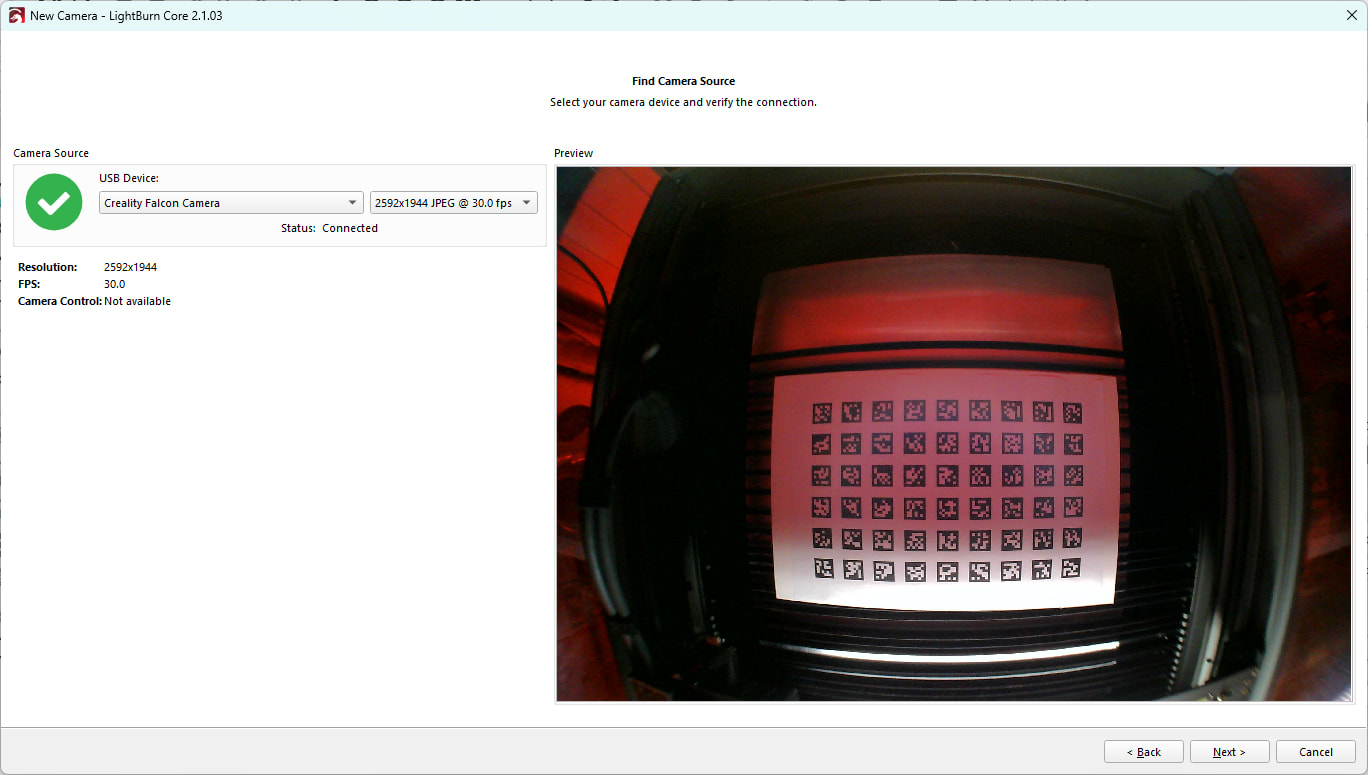Close the New Camera window
Image resolution: width=1368 pixels, height=775 pixels.
(x=1352, y=16)
